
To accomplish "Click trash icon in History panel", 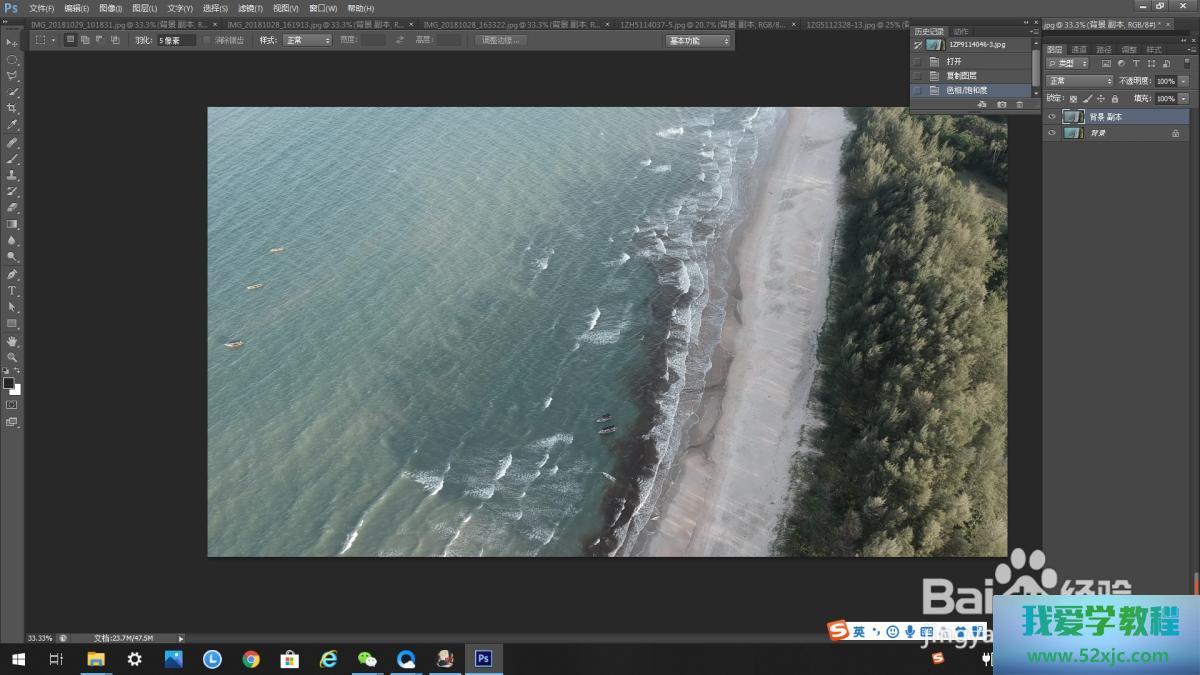I will coord(1020,104).
